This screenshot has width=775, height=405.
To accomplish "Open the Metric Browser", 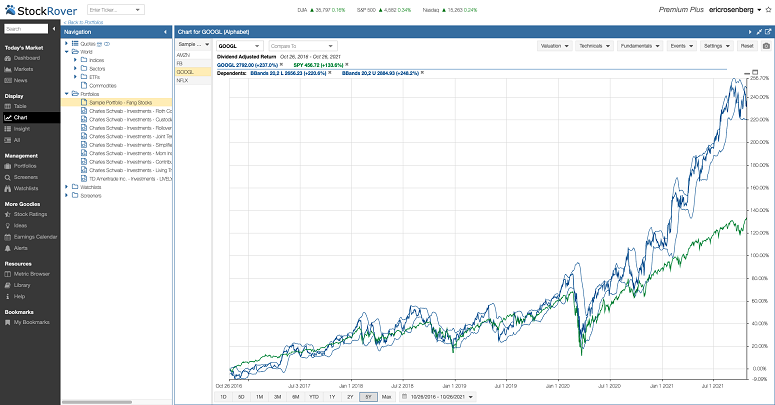I will point(27,274).
